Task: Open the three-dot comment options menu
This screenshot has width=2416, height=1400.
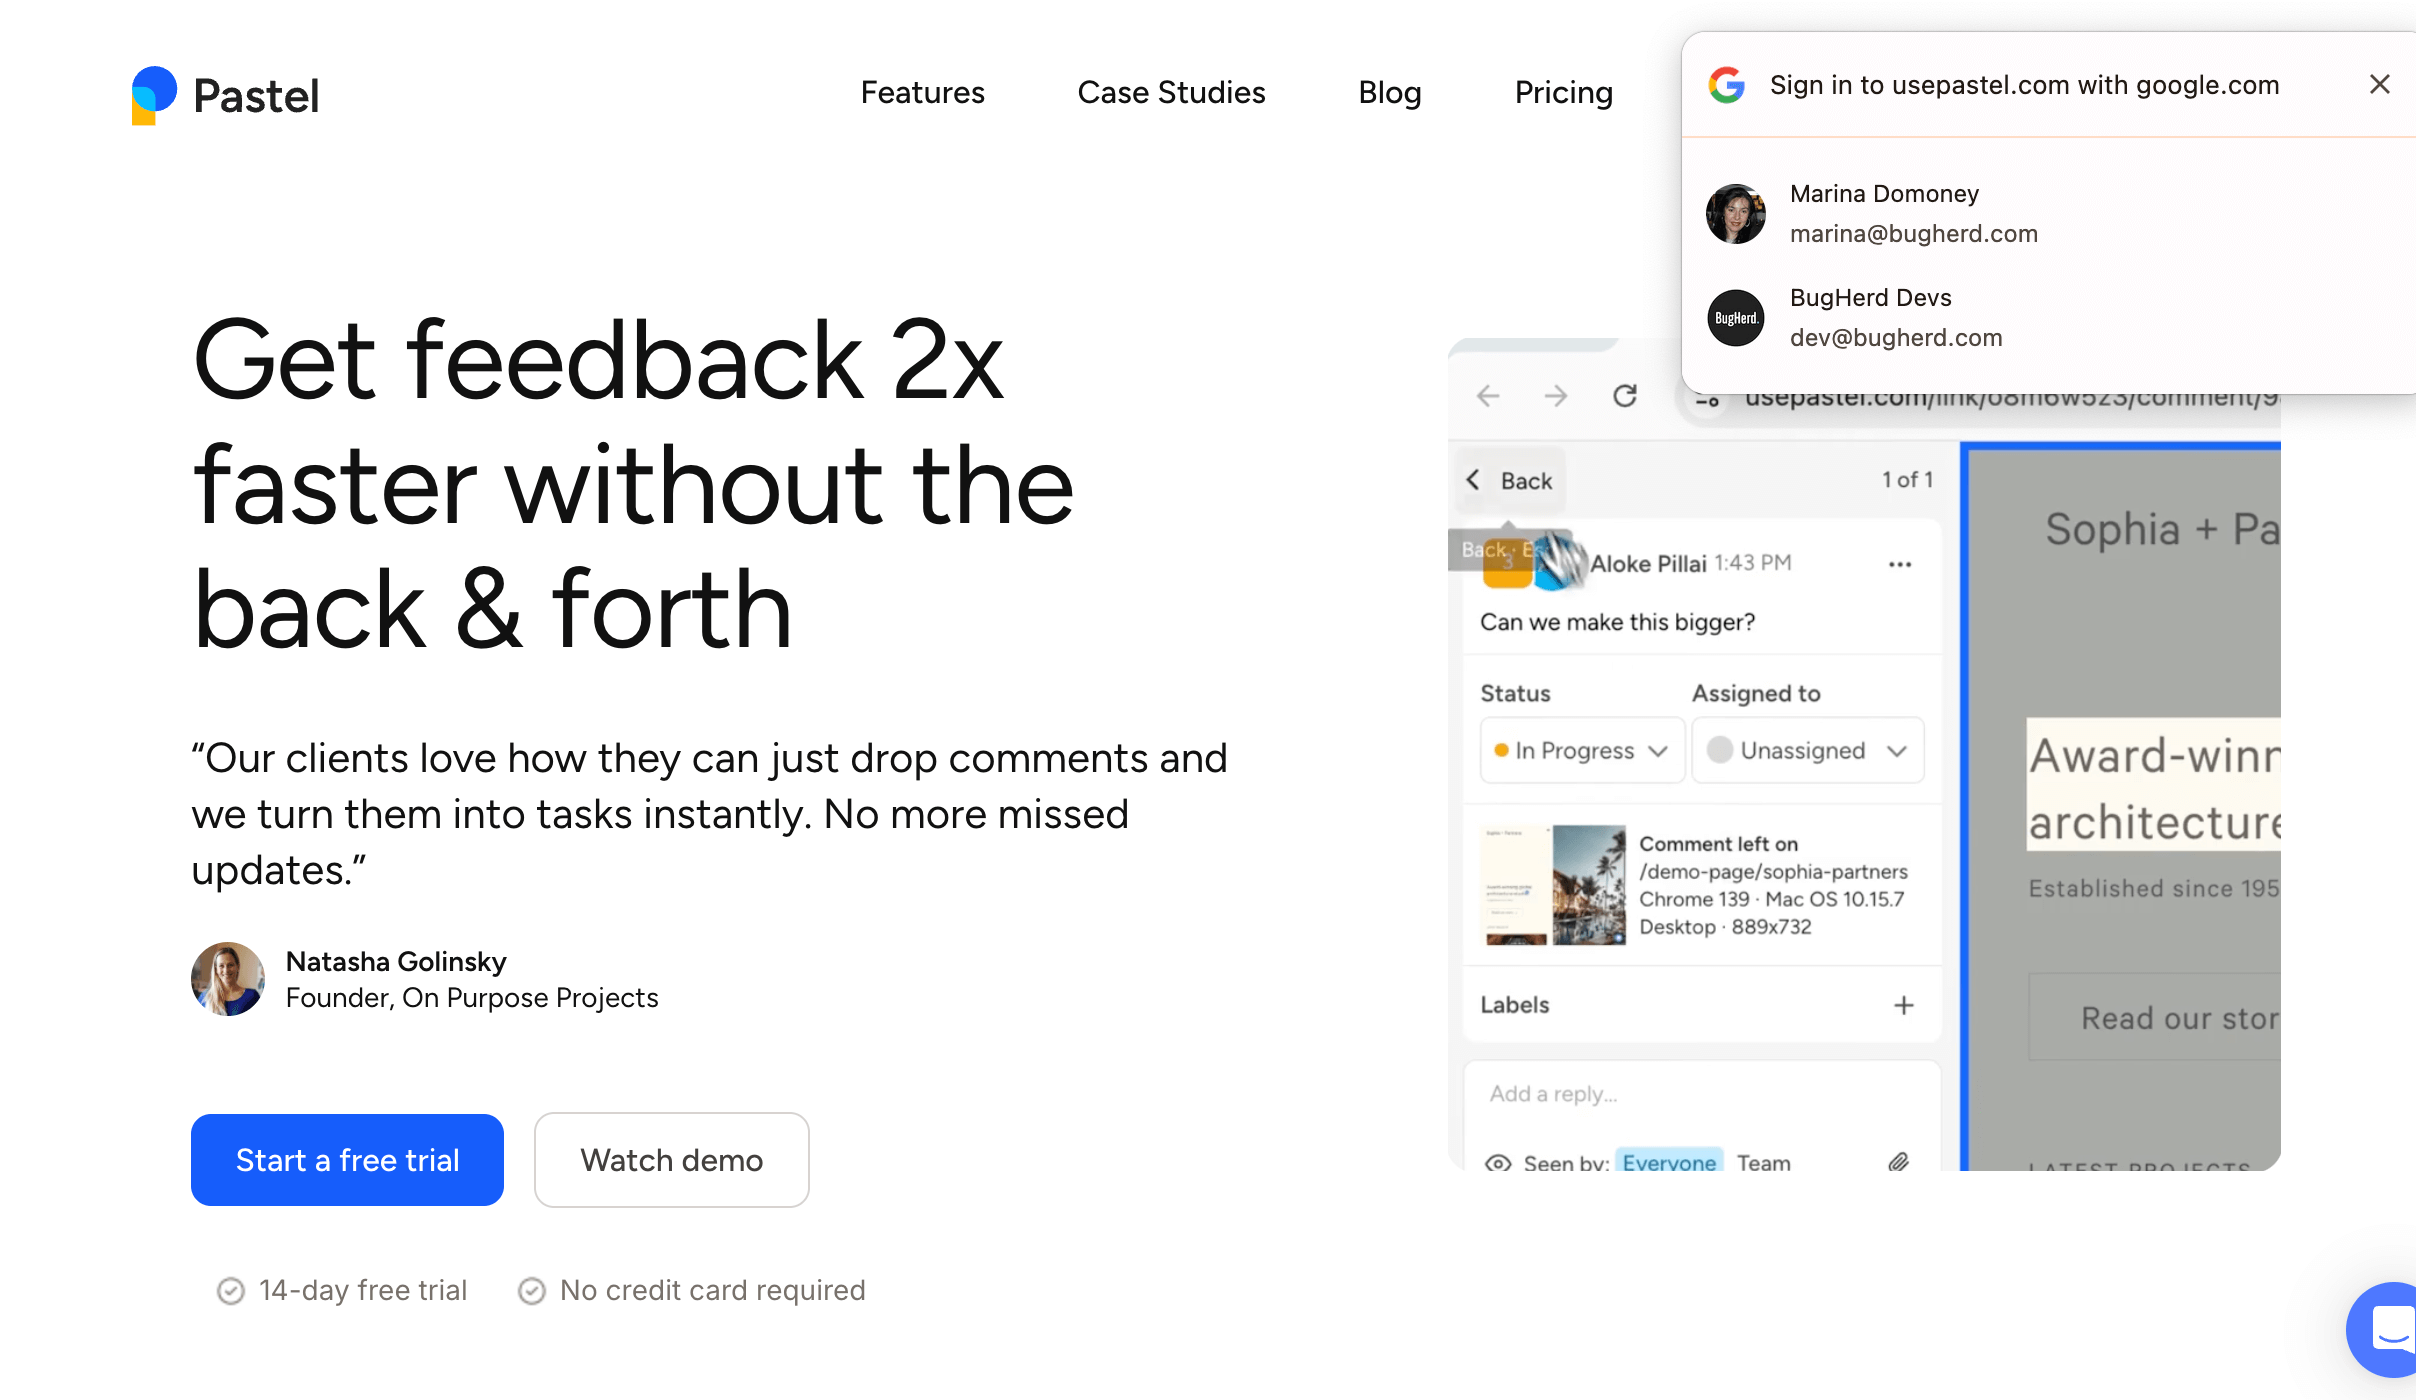Action: pyautogui.click(x=1900, y=564)
